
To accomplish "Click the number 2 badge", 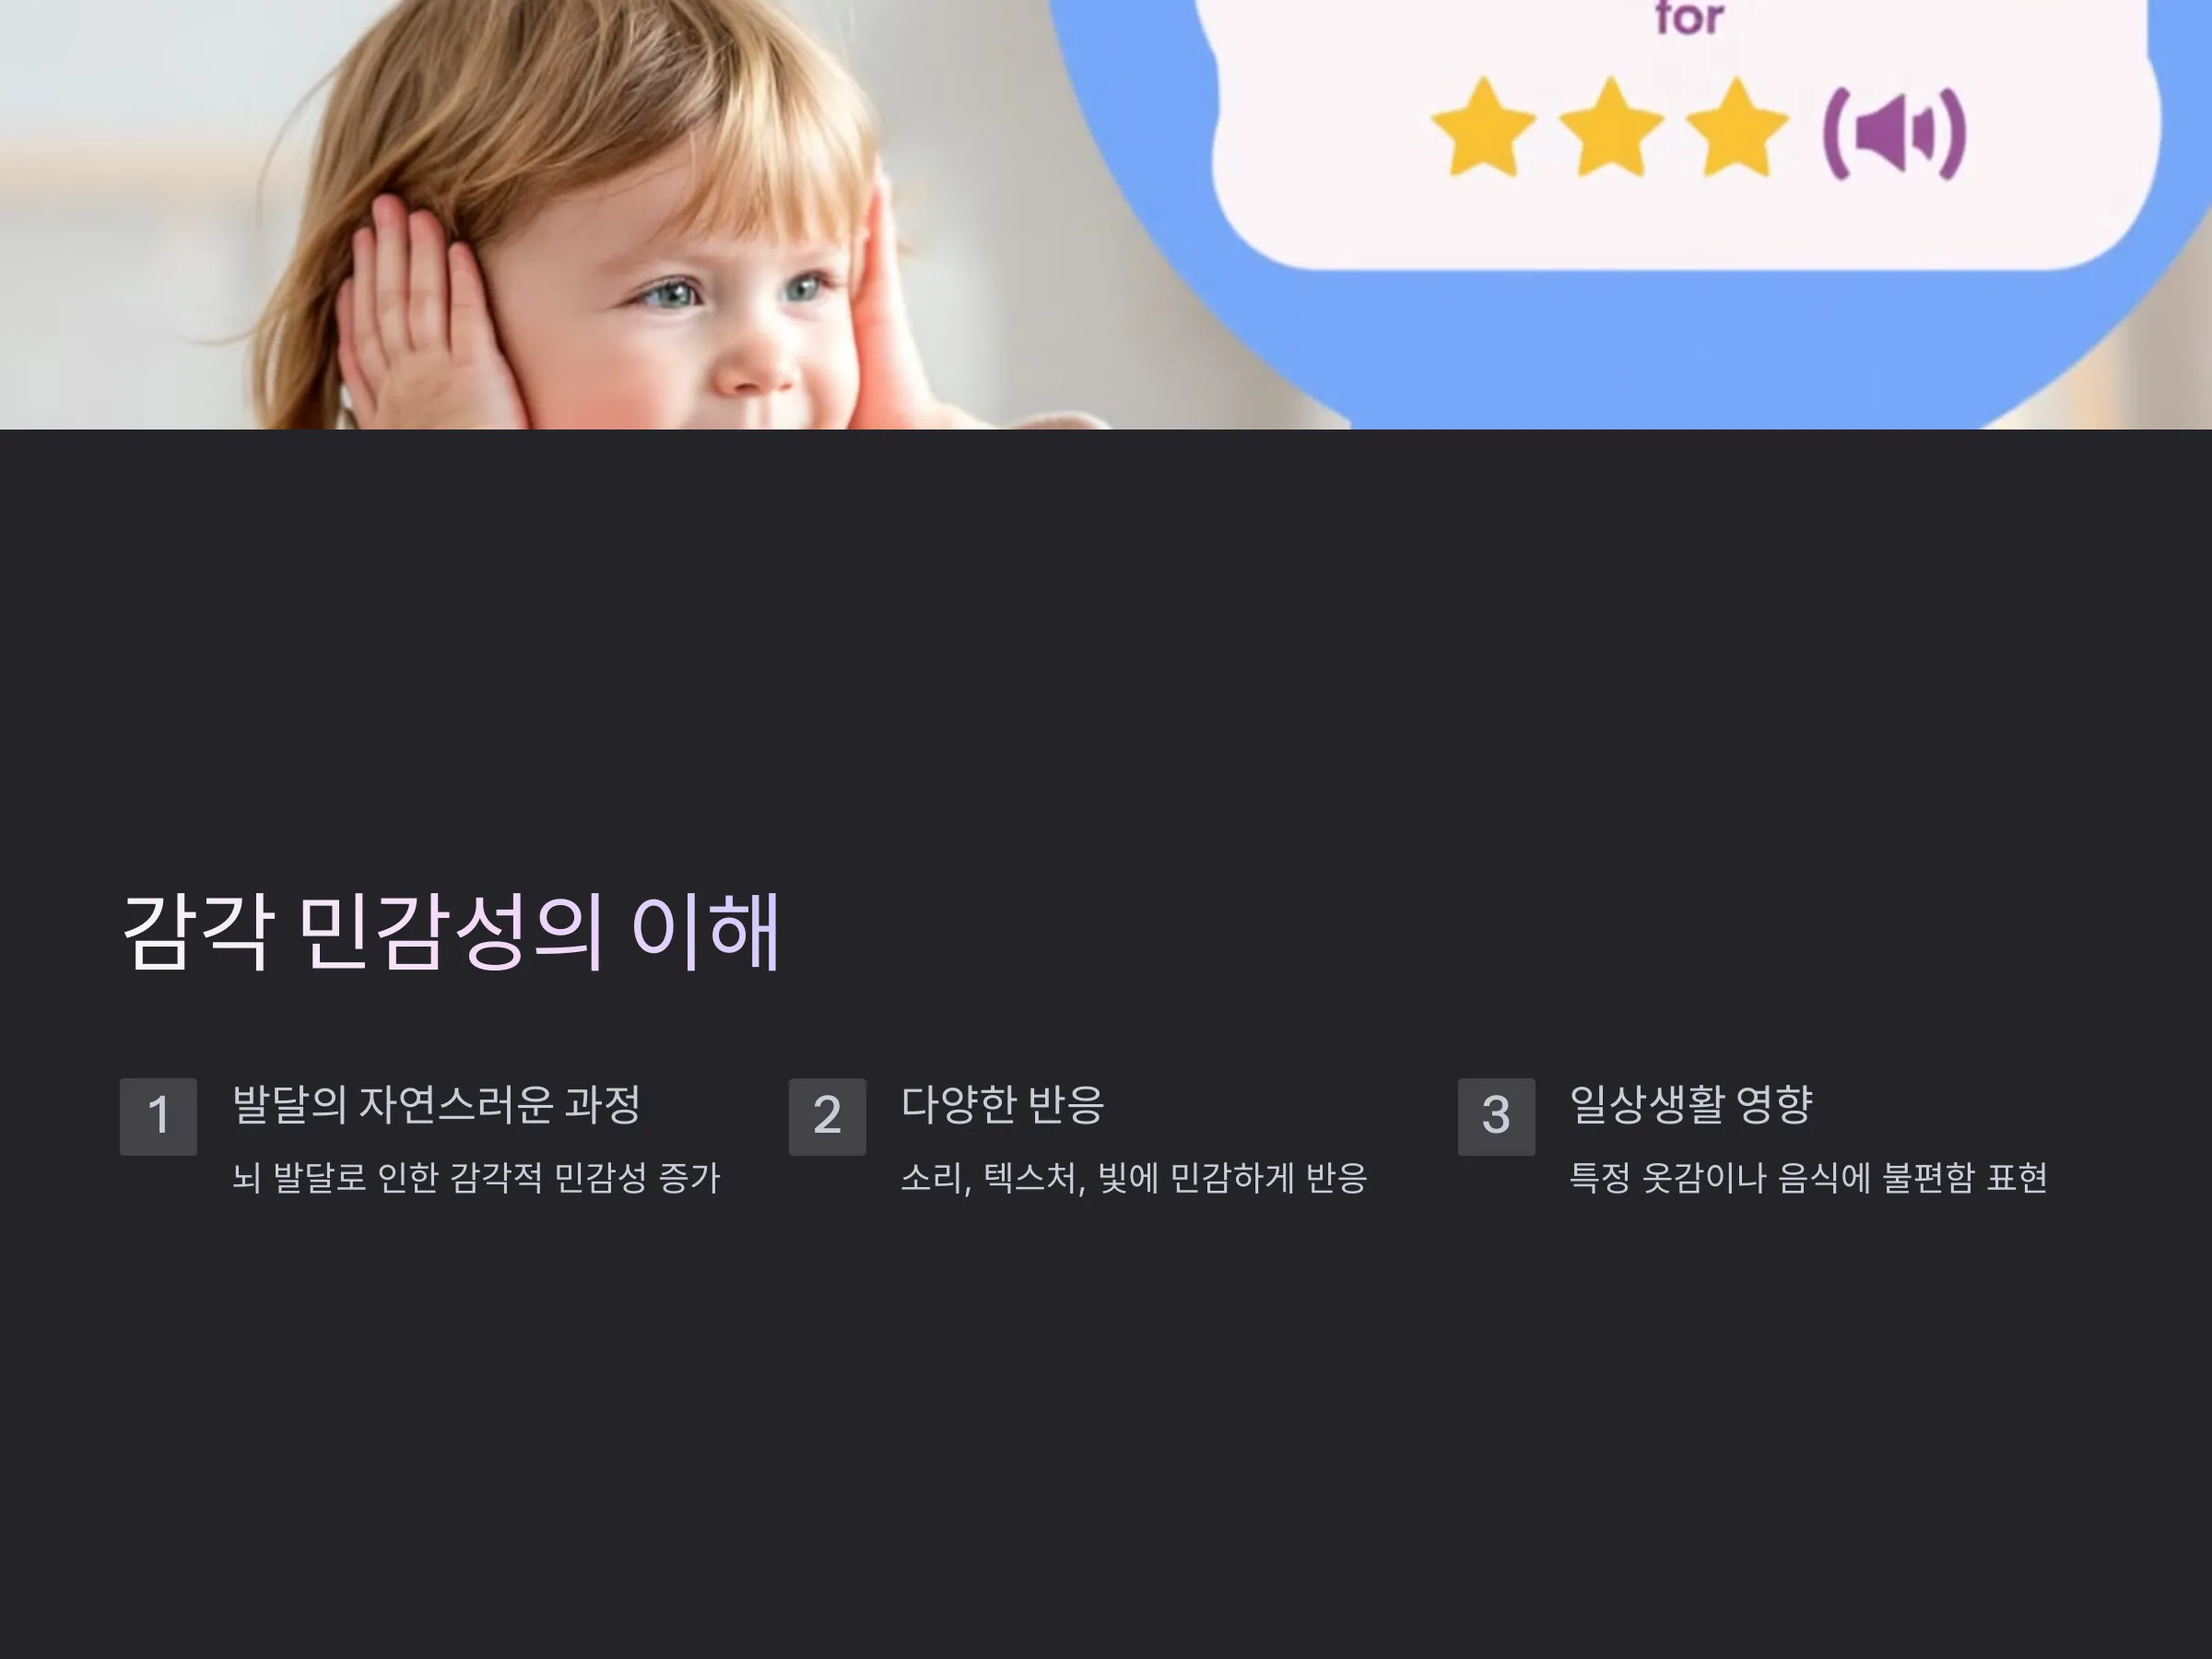I will coord(827,1116).
